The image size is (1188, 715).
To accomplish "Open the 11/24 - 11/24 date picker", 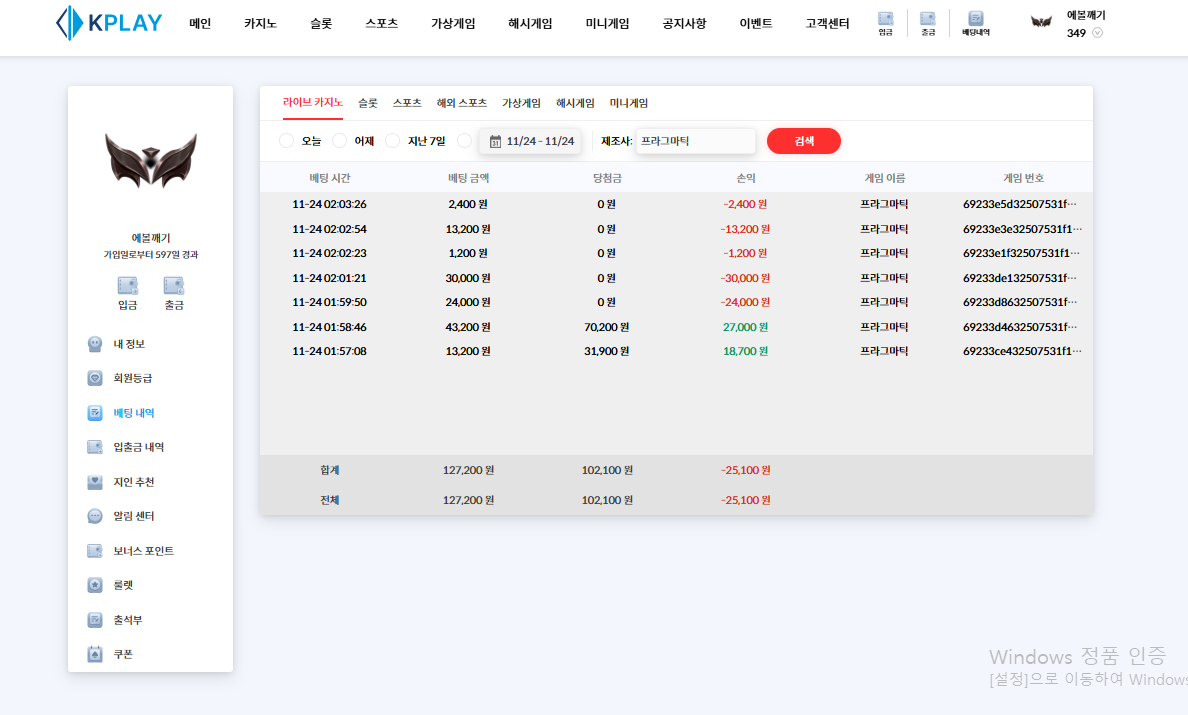I will click(x=531, y=141).
